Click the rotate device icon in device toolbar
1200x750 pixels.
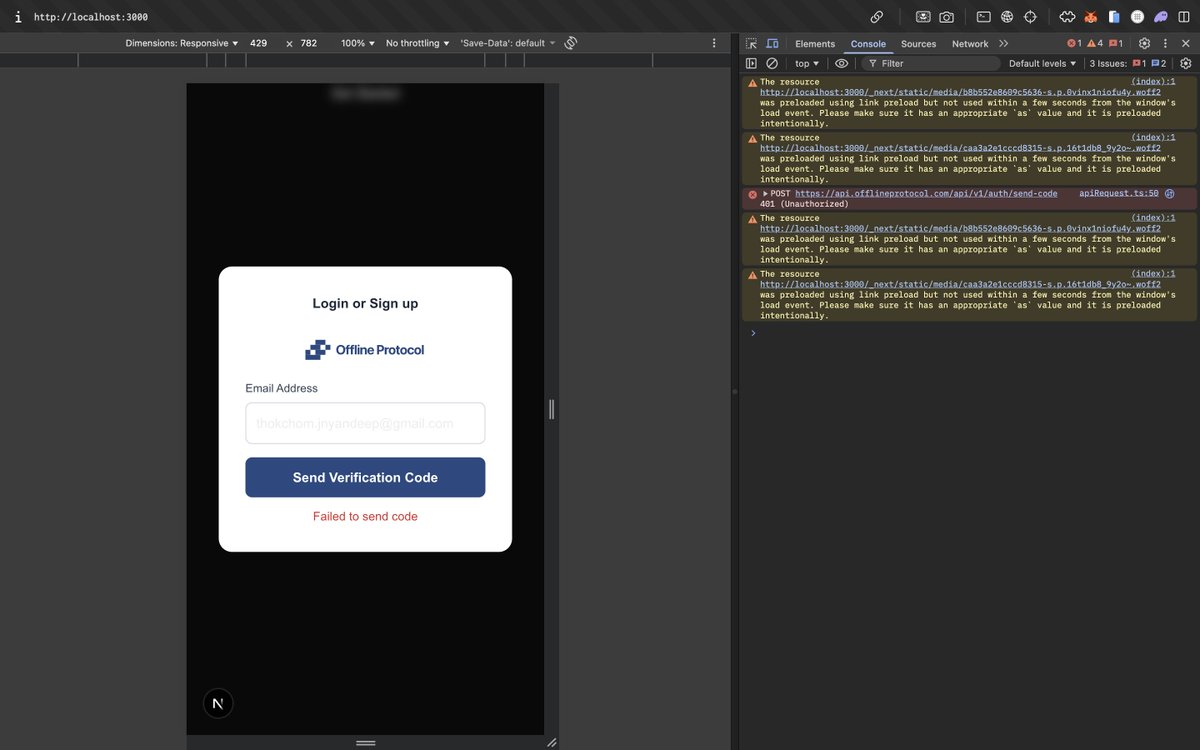point(571,43)
